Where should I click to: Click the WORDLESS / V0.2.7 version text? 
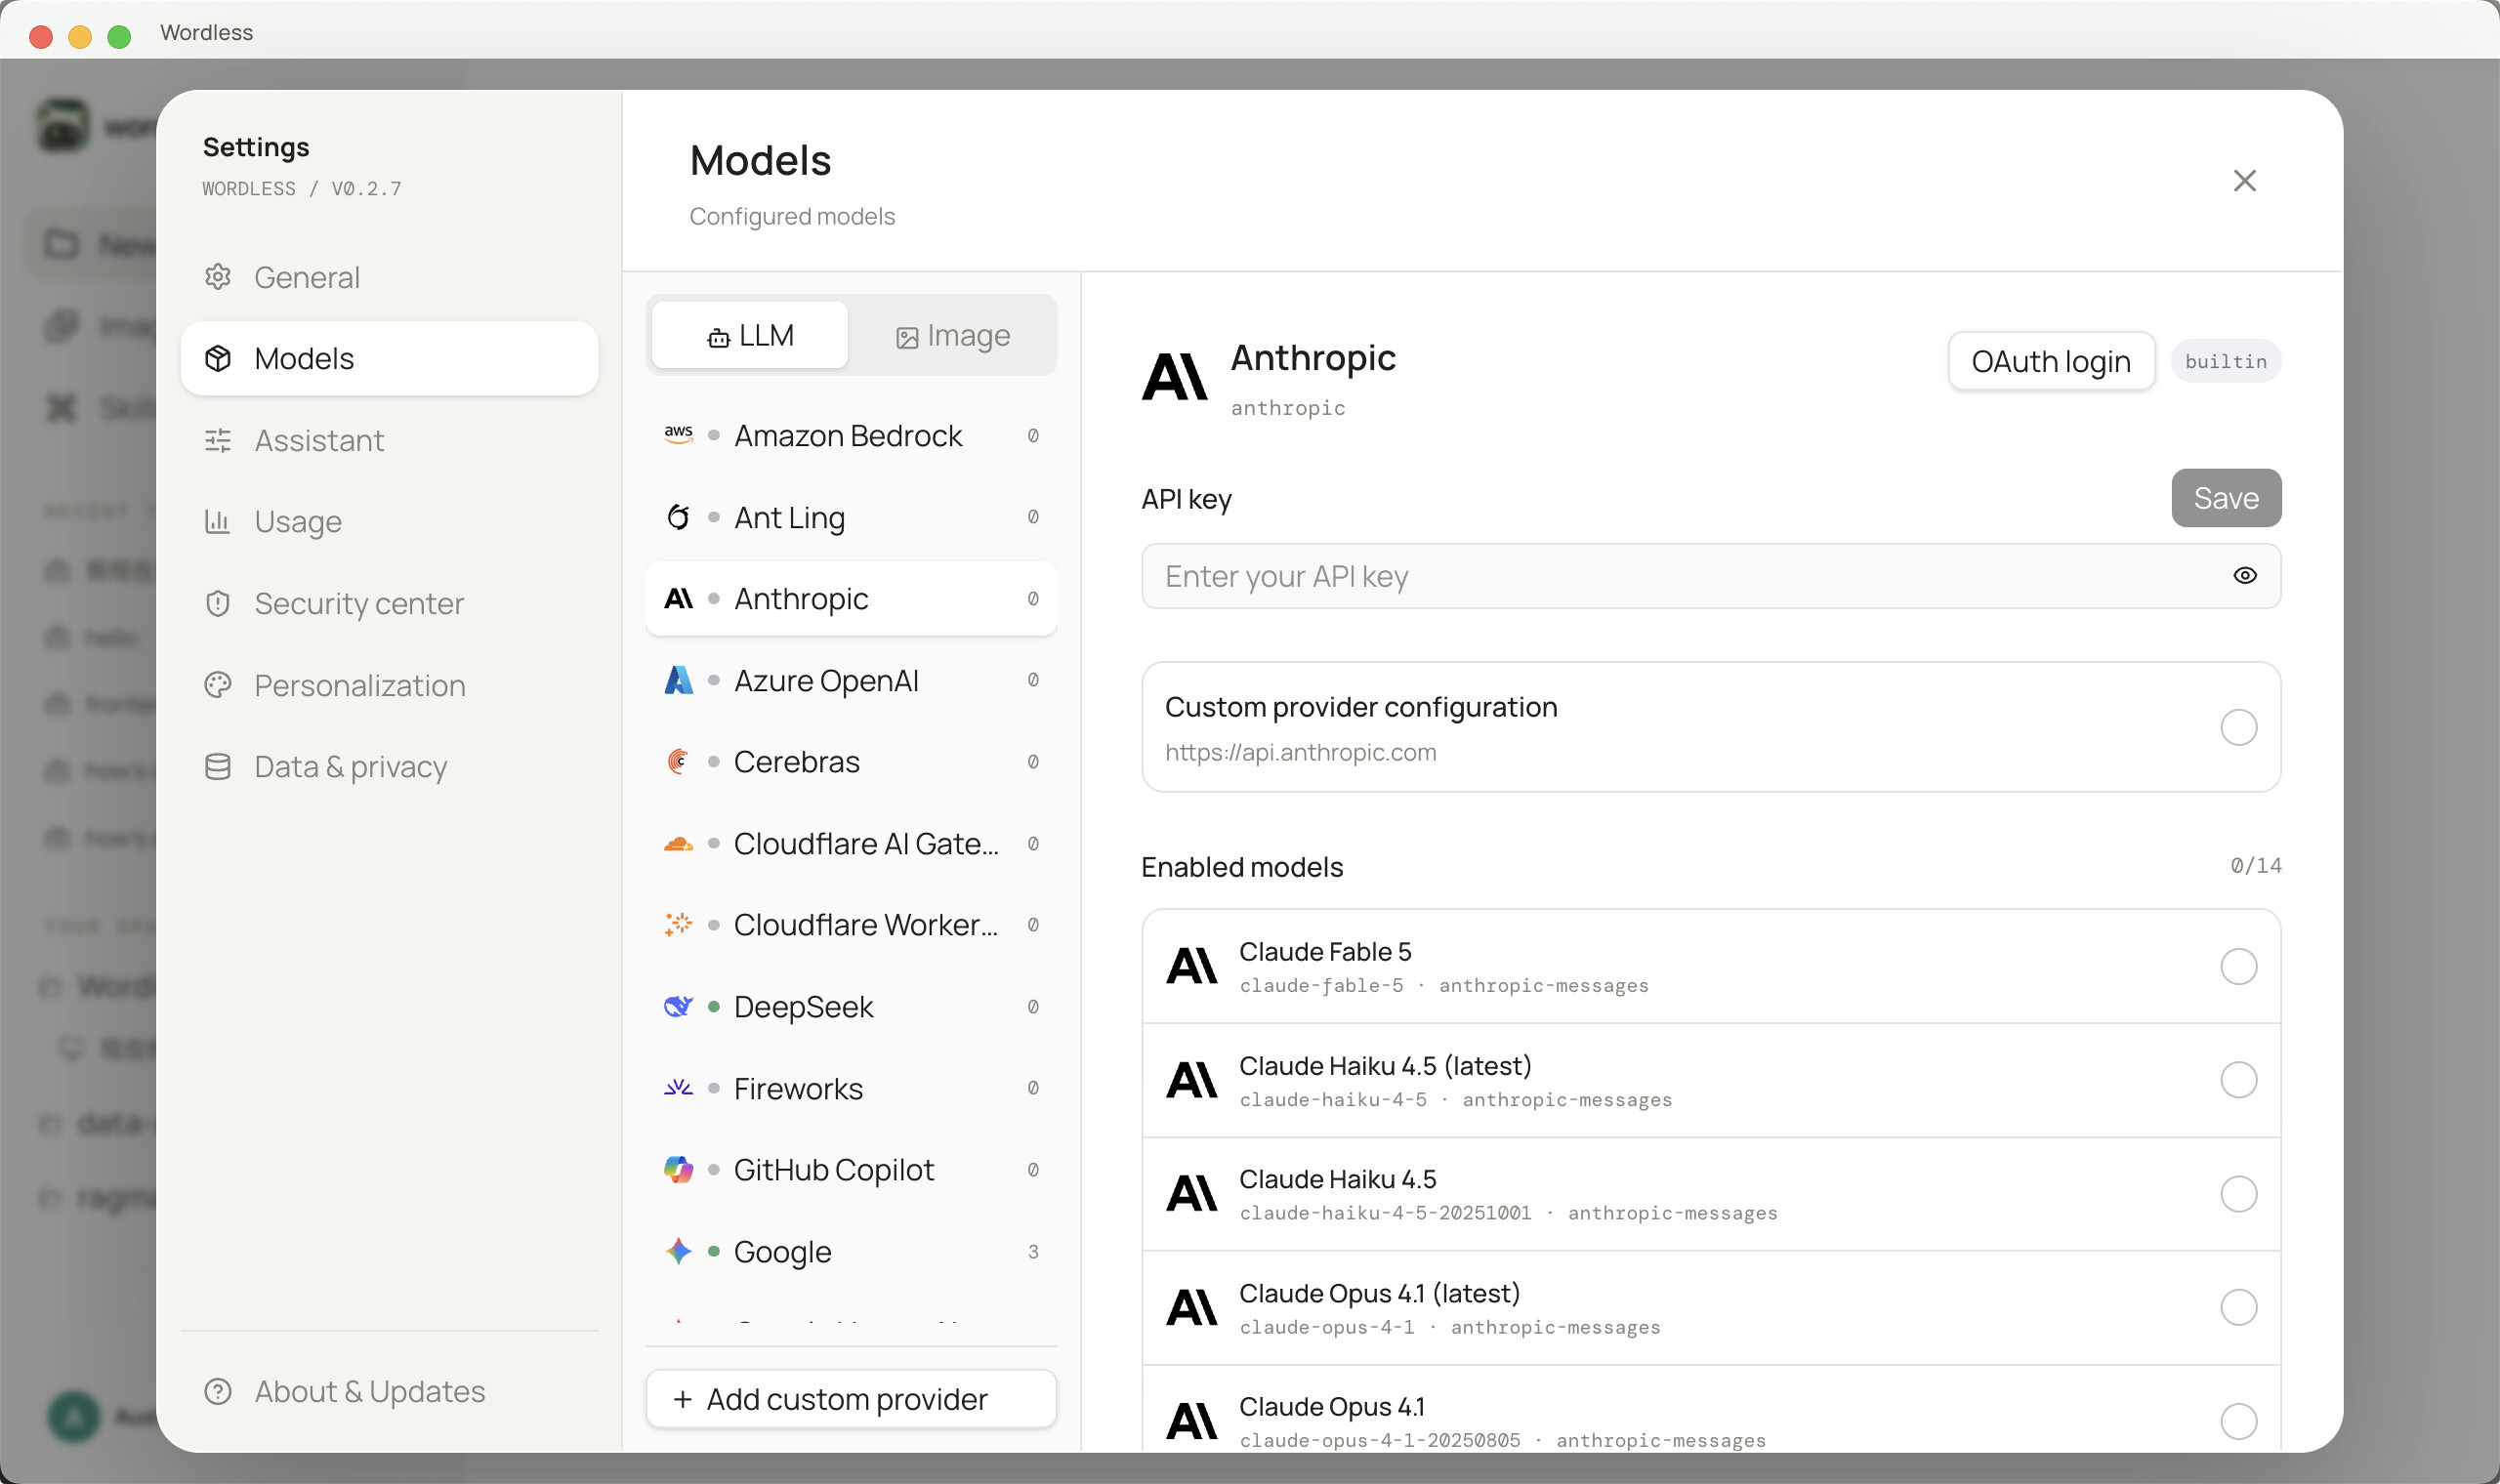[301, 188]
